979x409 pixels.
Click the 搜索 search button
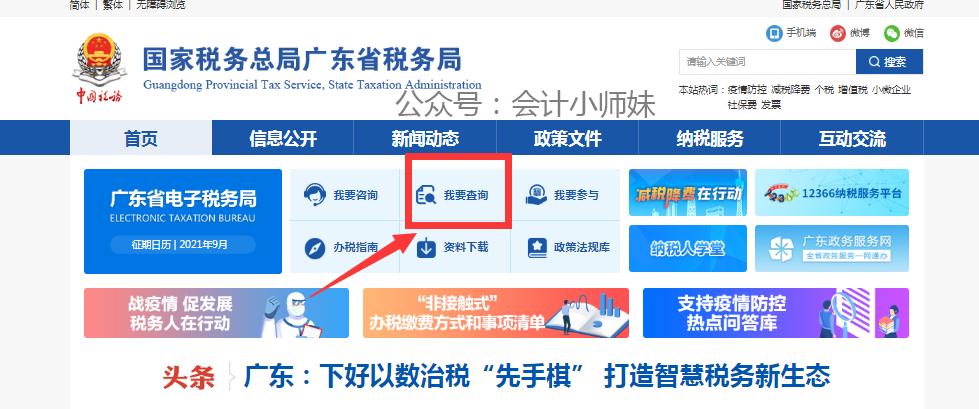coord(889,62)
